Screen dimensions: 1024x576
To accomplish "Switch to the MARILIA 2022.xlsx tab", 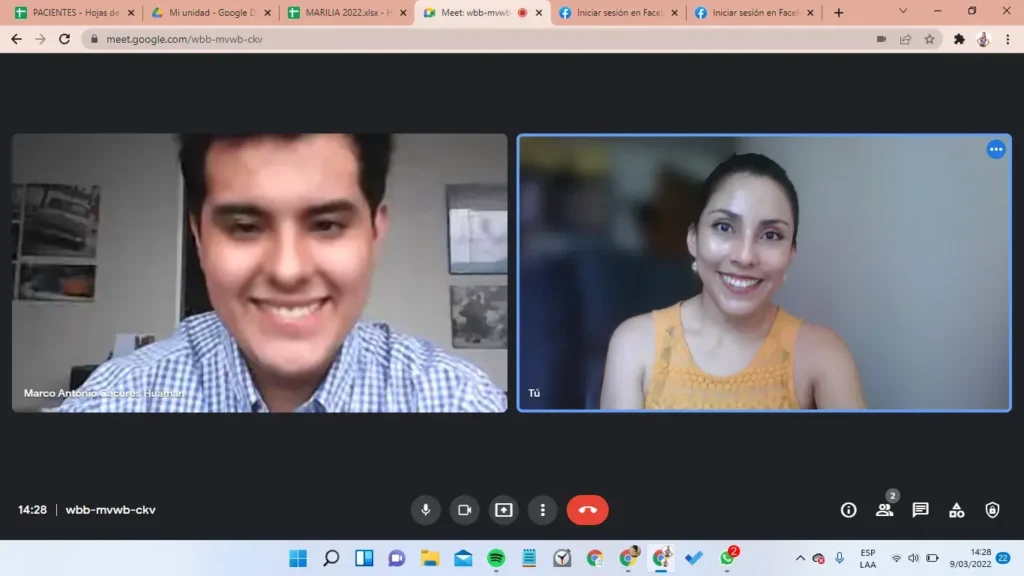I will pos(344,13).
